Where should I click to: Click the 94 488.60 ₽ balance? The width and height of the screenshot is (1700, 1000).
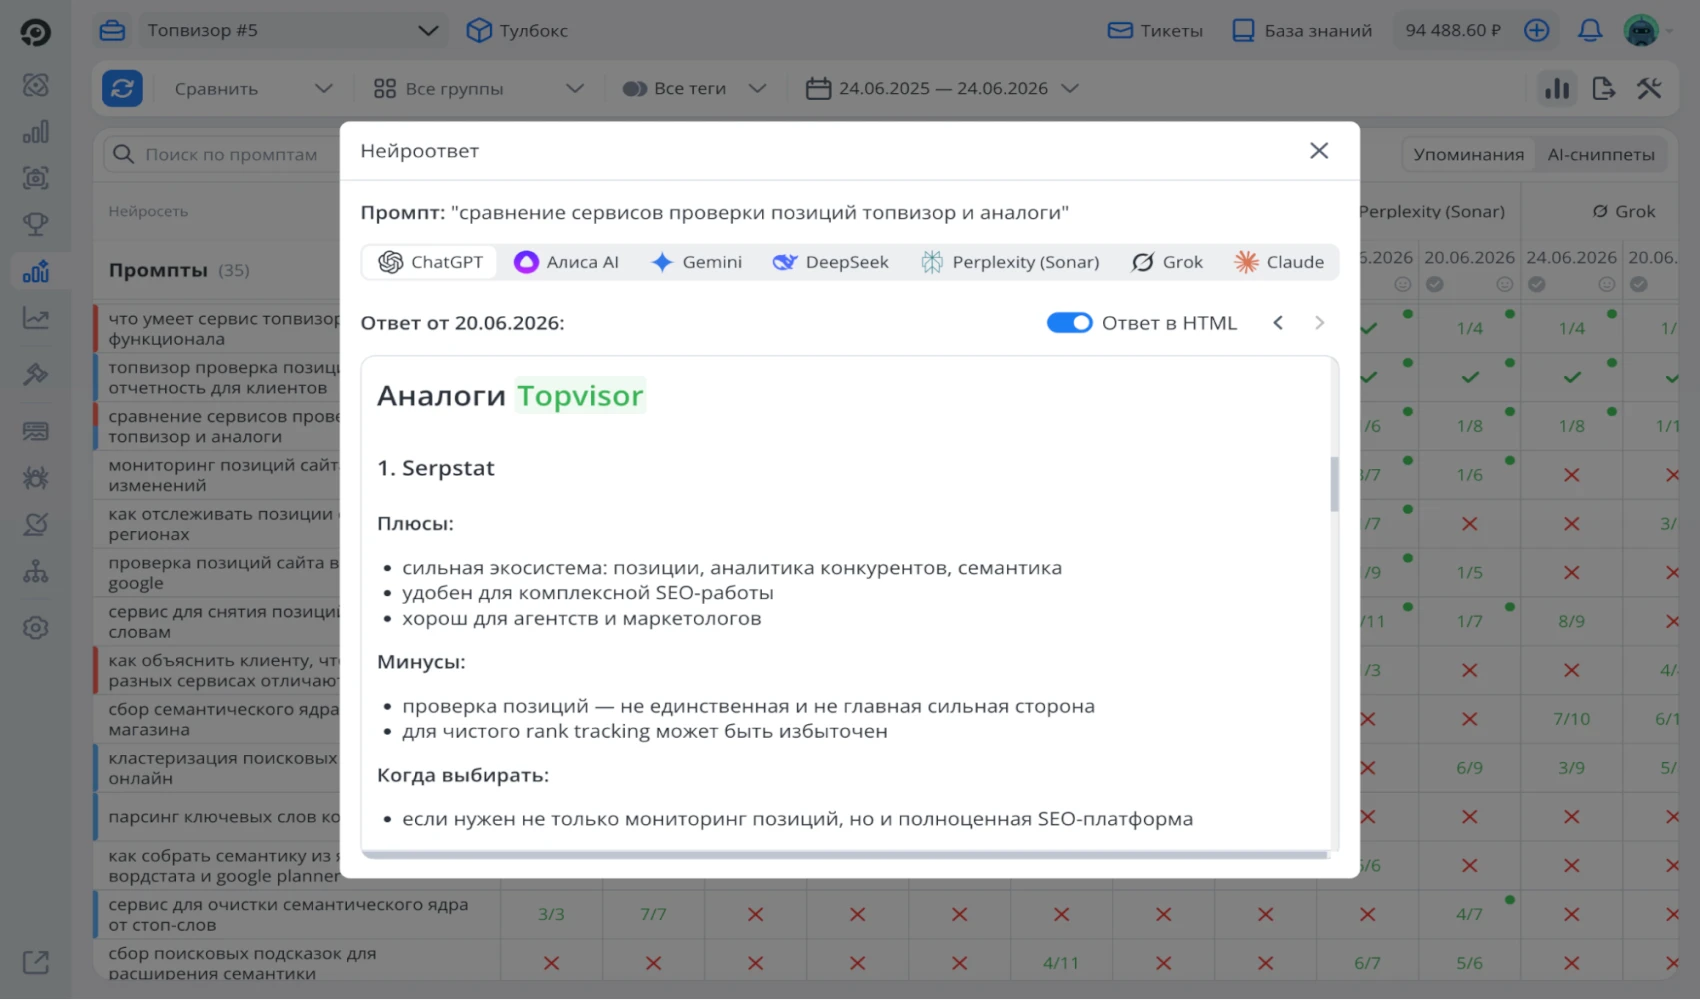click(1453, 30)
